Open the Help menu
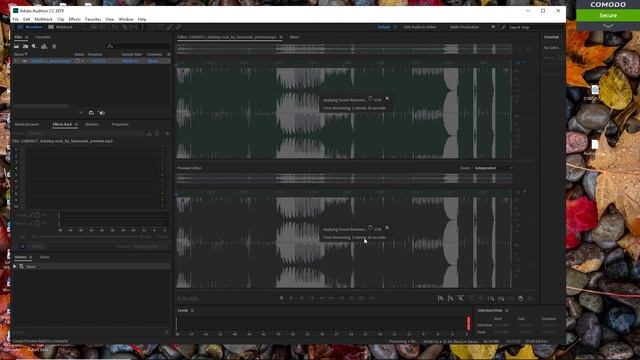640x360 pixels. [142, 19]
